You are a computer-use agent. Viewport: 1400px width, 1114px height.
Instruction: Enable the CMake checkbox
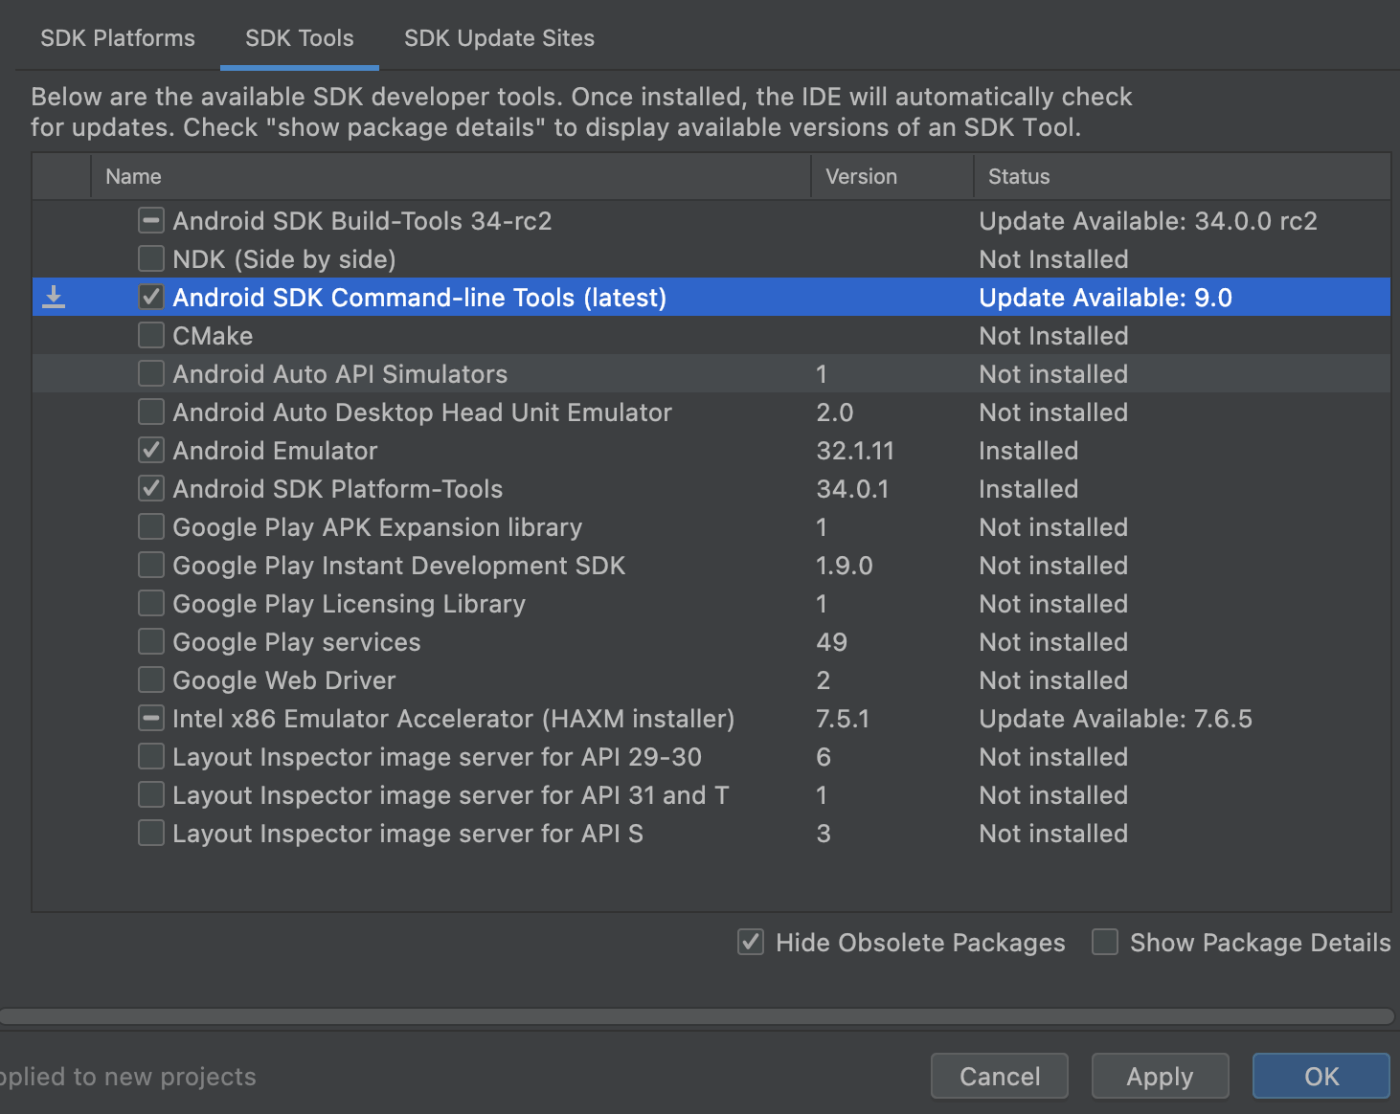[151, 336]
